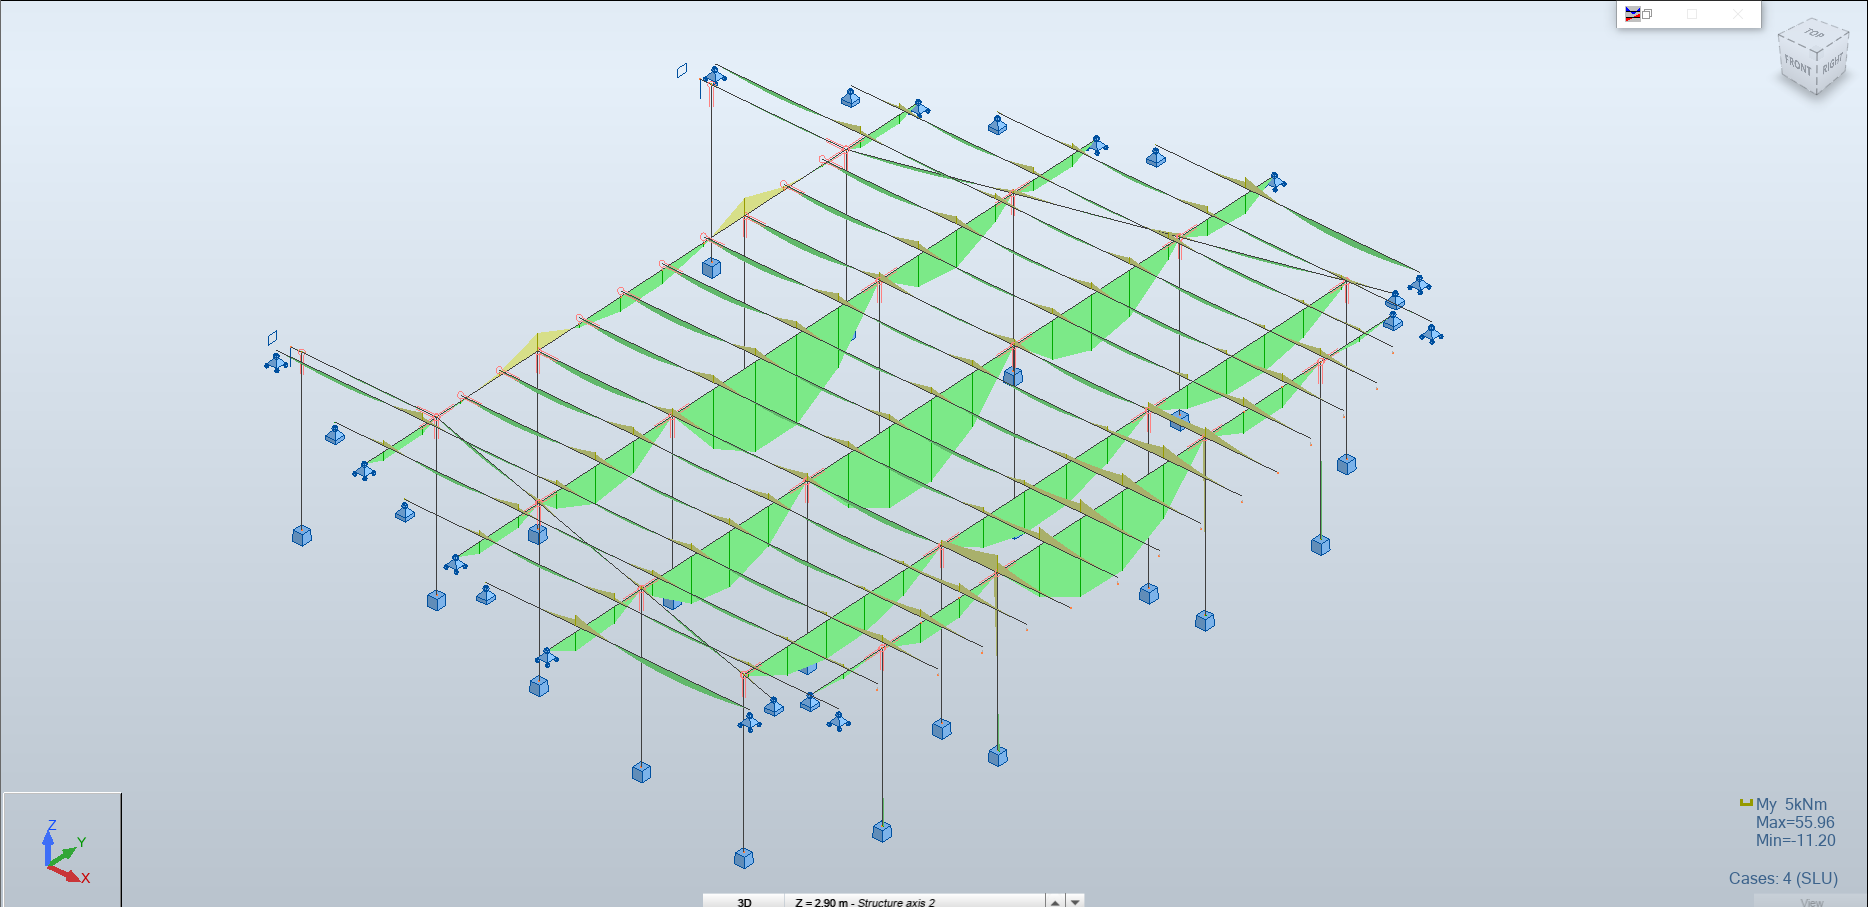Click the My diagram icon in the floating window
The image size is (1868, 907).
pyautogui.click(x=1633, y=13)
